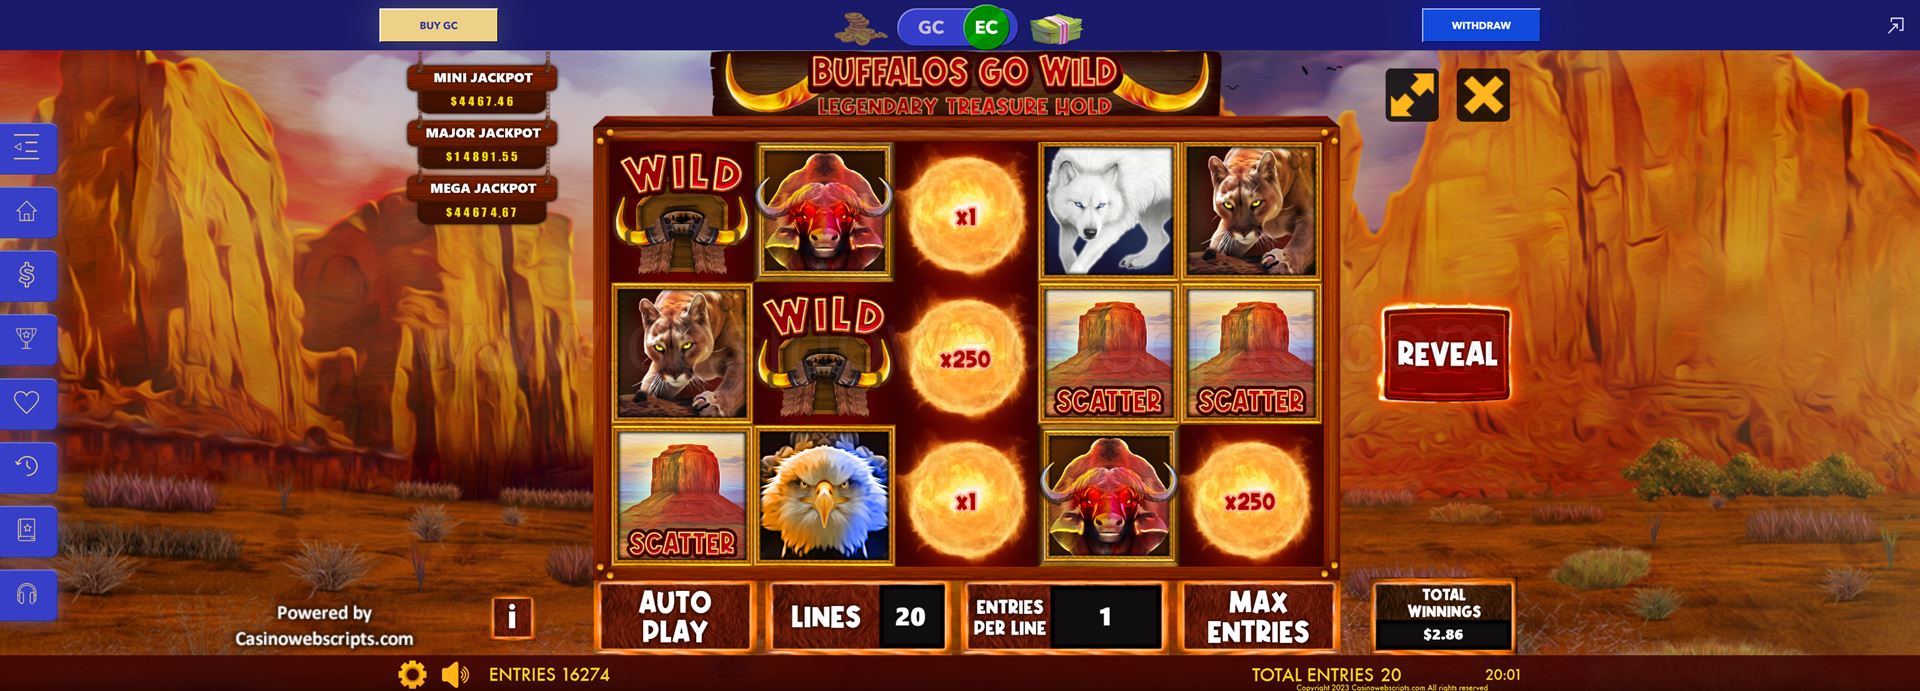Collapse the sidebar menu icon
The image size is (1920, 691).
click(x=27, y=148)
